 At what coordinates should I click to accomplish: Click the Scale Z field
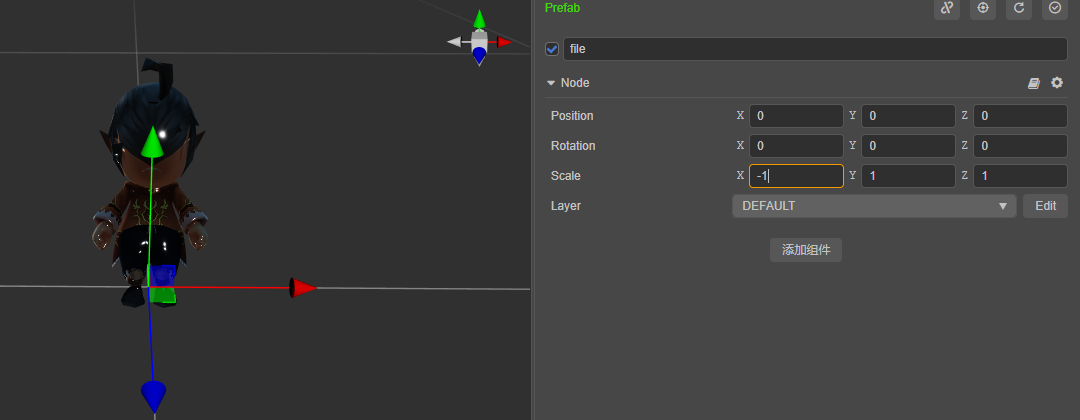(x=1021, y=176)
